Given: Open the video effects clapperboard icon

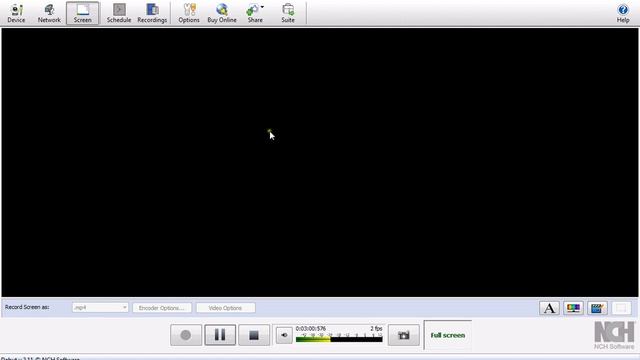Looking at the screenshot, I should tap(597, 308).
